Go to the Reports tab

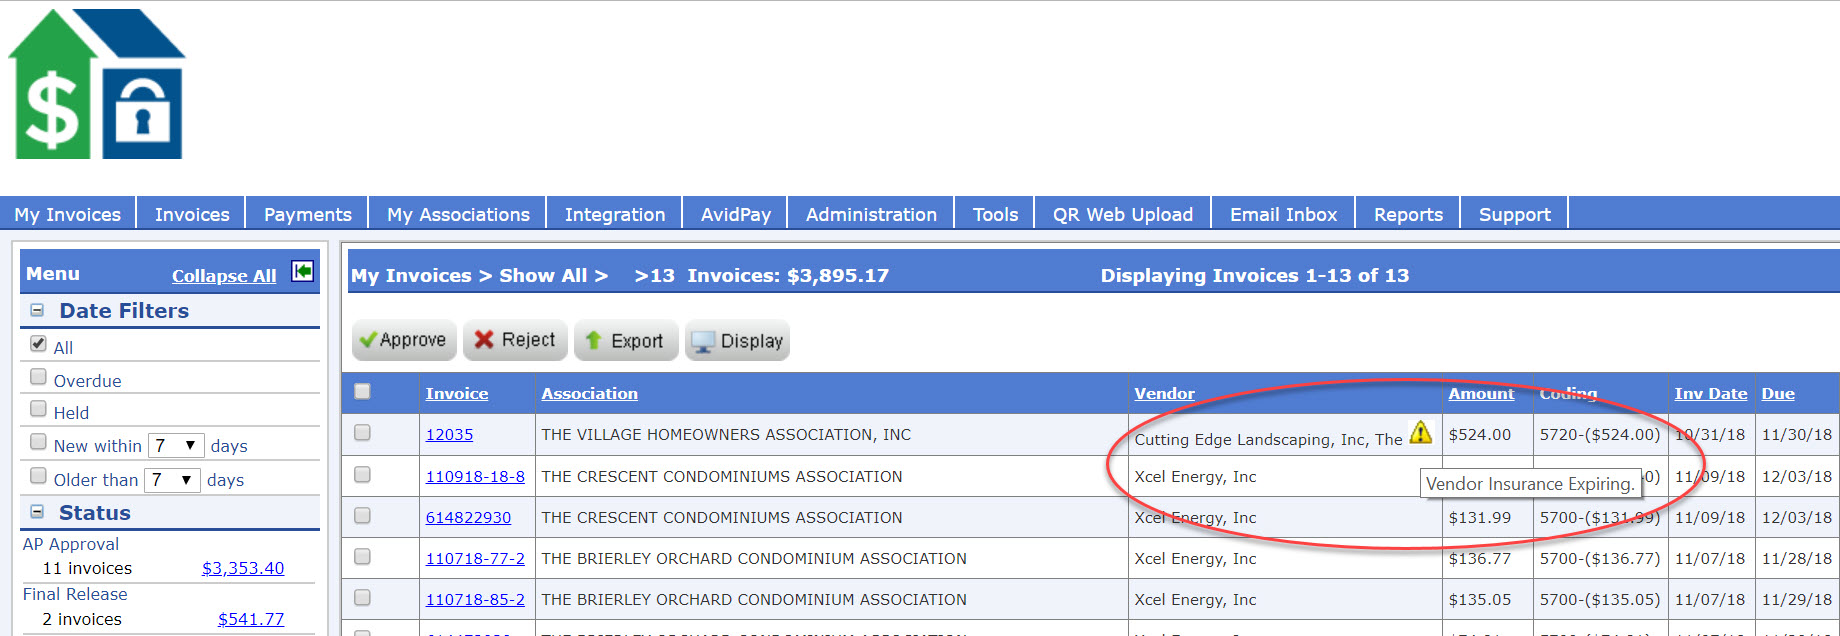(x=1407, y=214)
